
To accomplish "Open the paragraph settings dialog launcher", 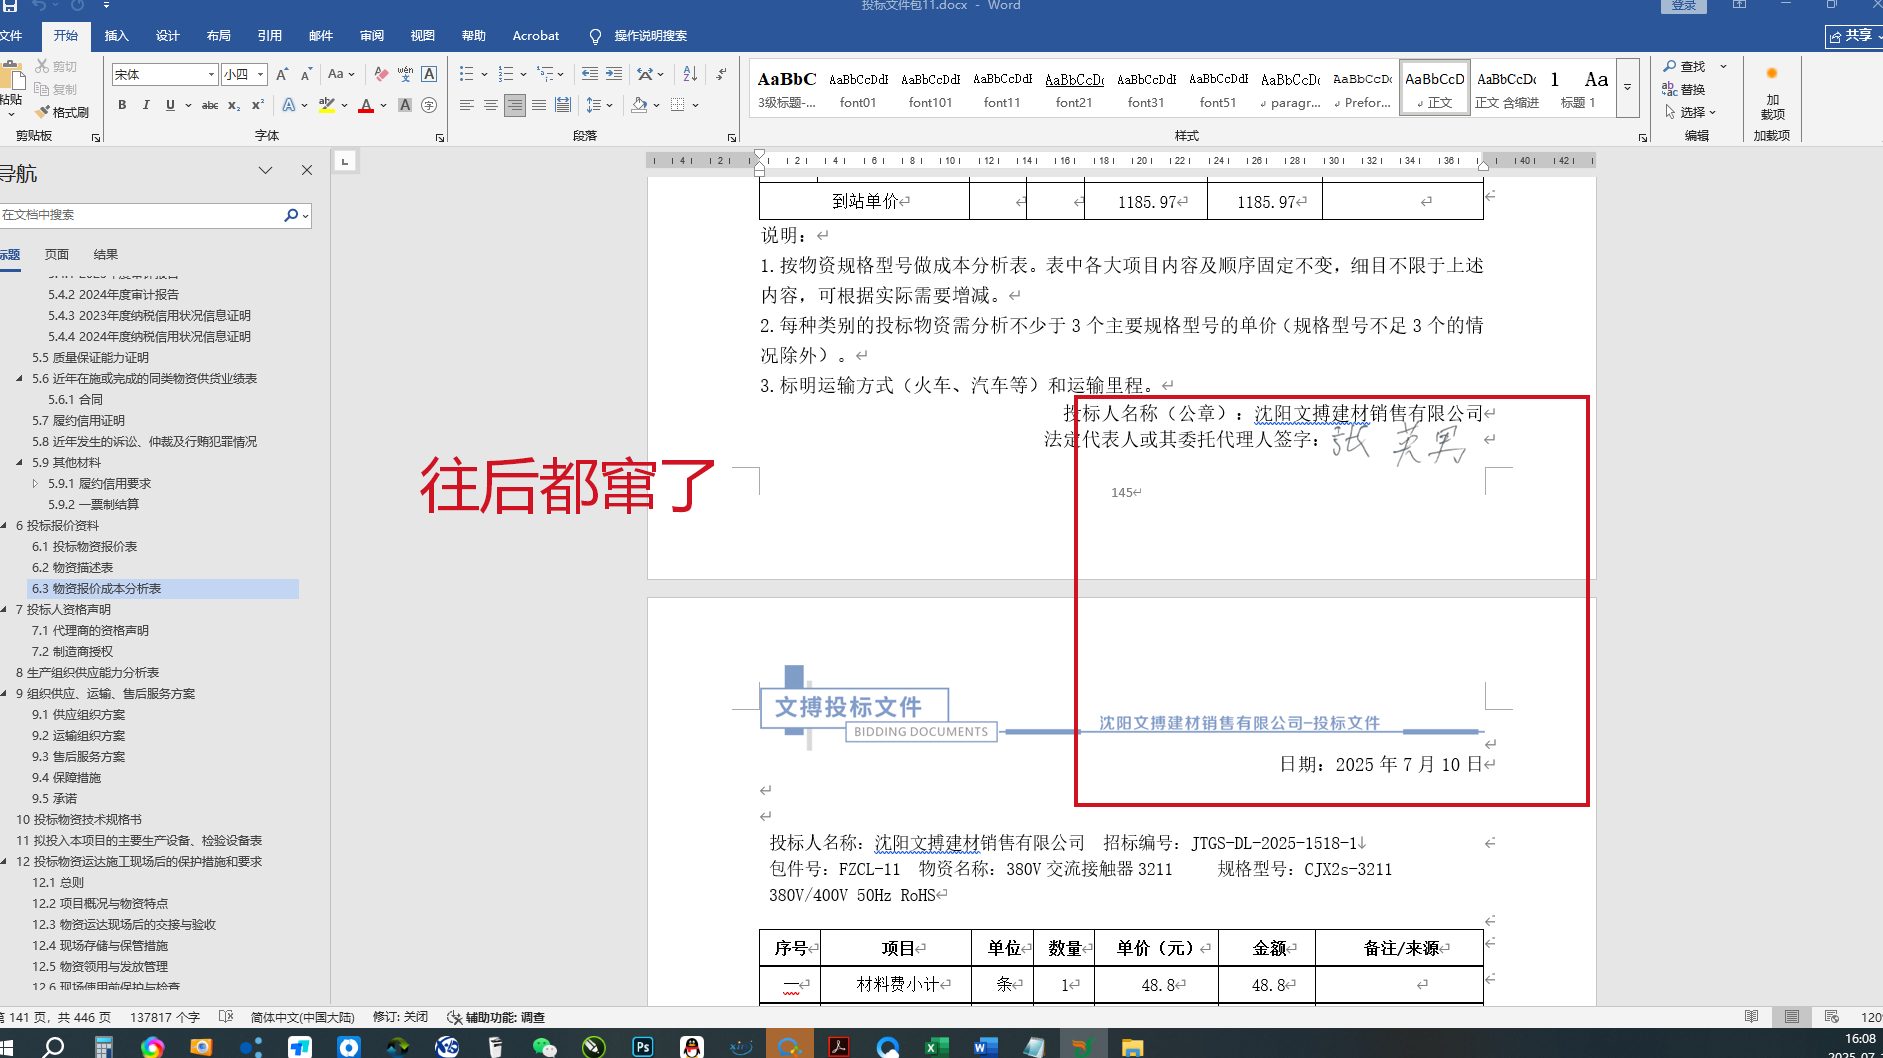I will (732, 138).
